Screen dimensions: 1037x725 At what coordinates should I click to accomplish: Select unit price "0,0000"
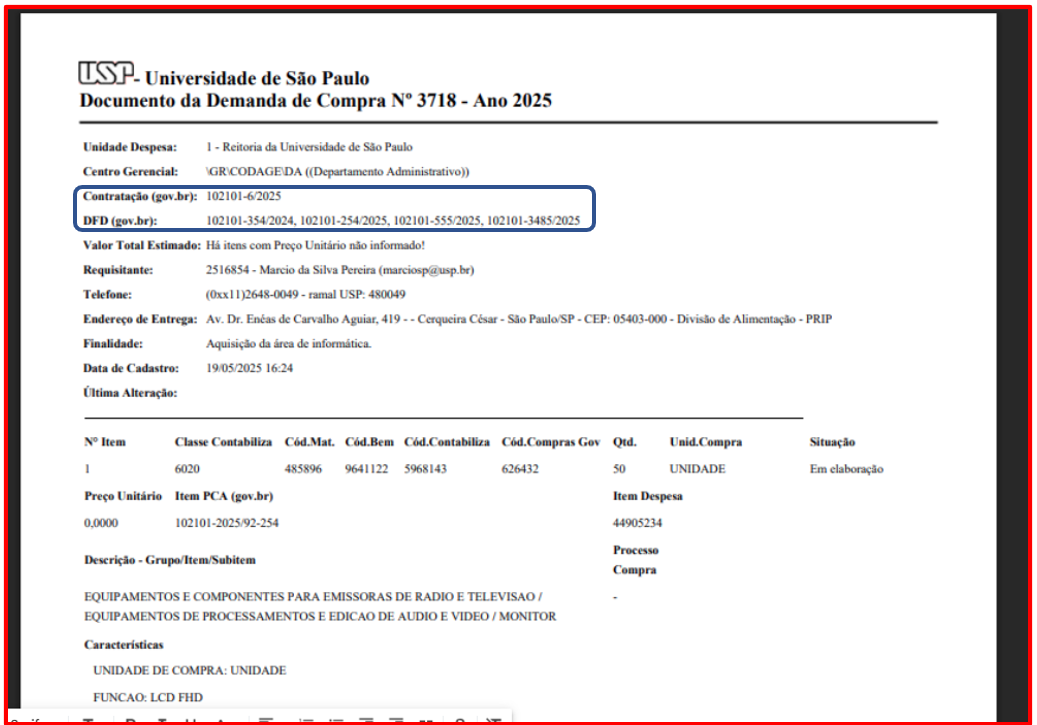point(101,523)
